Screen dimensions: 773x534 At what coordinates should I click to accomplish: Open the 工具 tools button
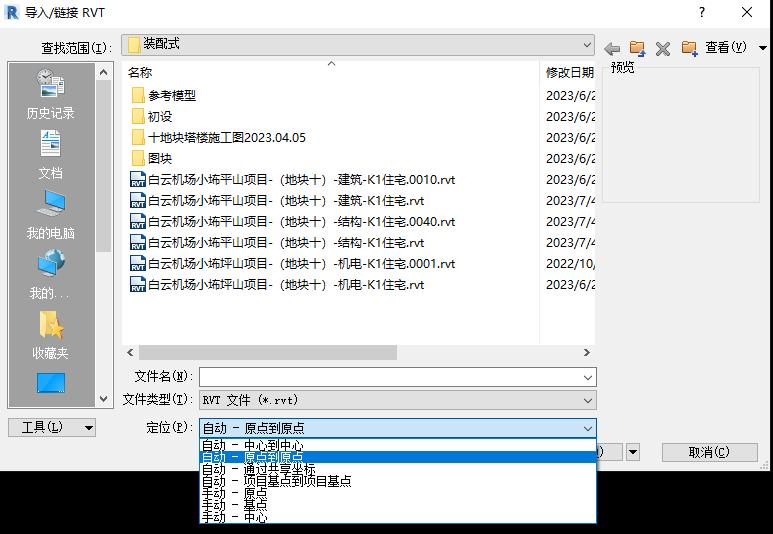51,427
